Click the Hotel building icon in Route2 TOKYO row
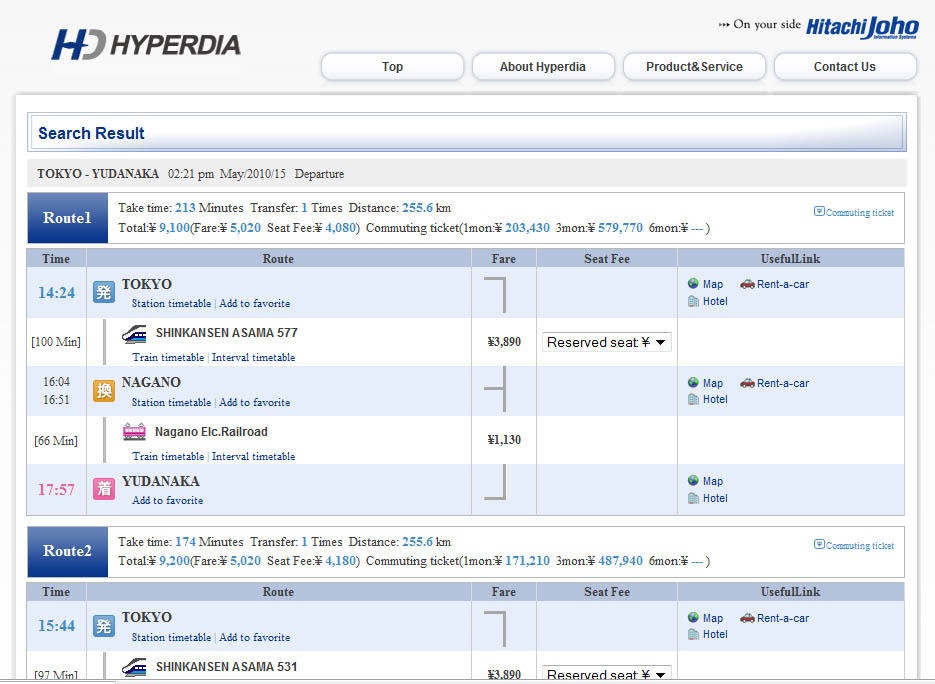Screen dimensions: 935x684 tap(693, 635)
